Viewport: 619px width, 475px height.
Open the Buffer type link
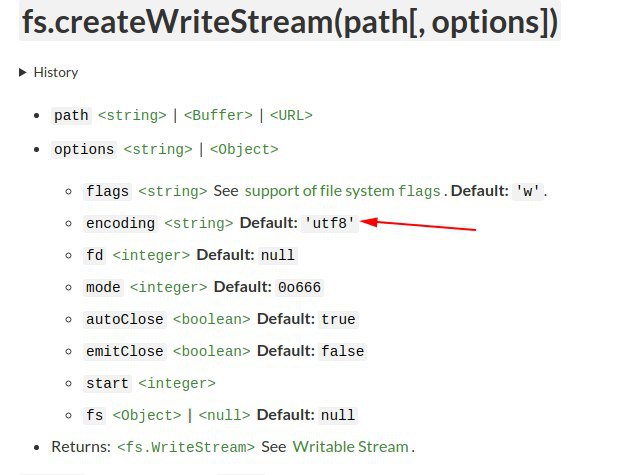pyautogui.click(x=218, y=115)
